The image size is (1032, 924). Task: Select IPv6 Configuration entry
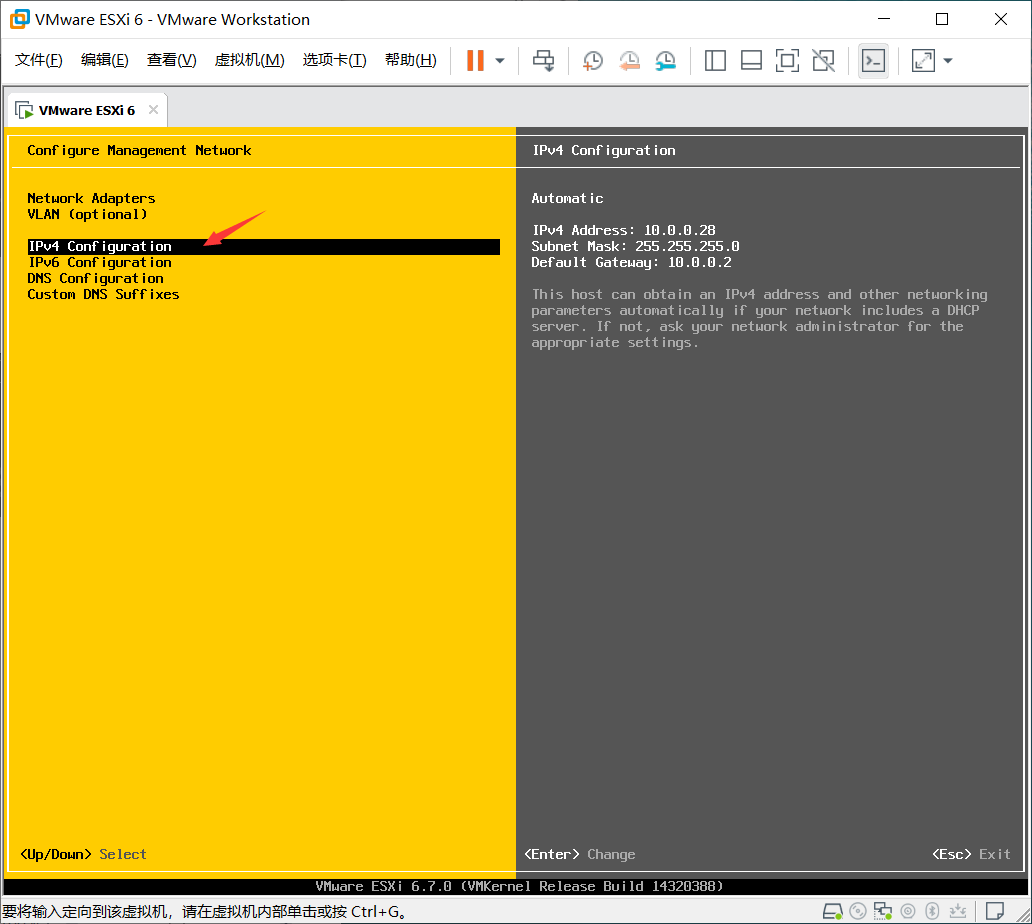99,262
